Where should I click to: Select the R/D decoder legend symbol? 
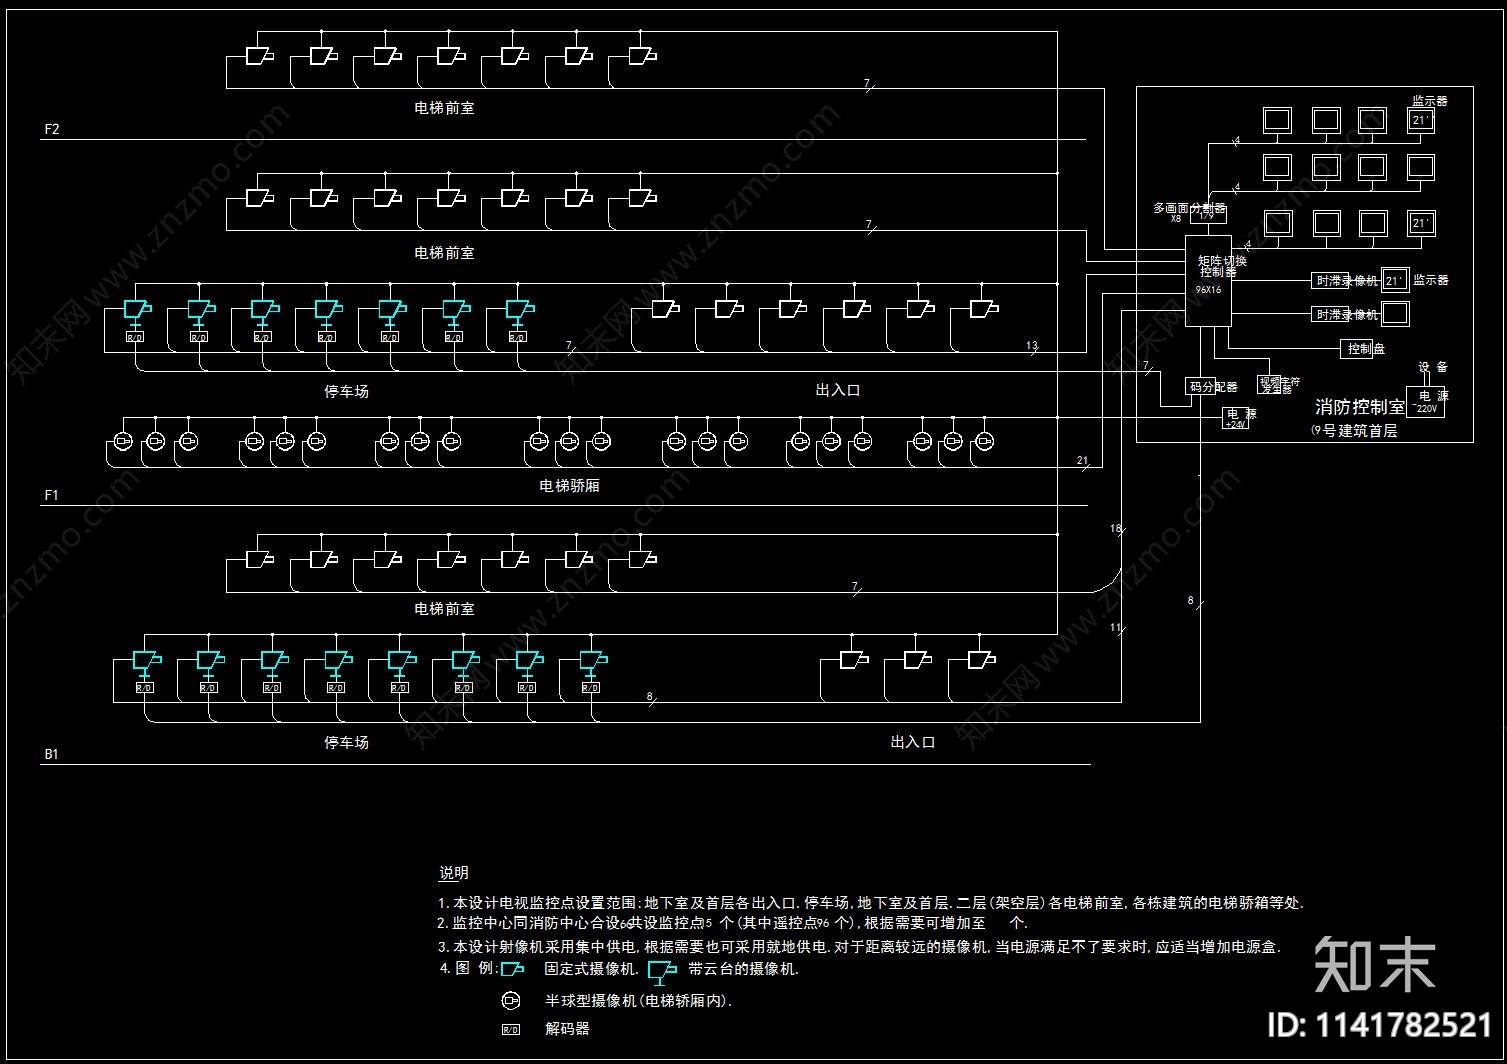pos(510,1029)
